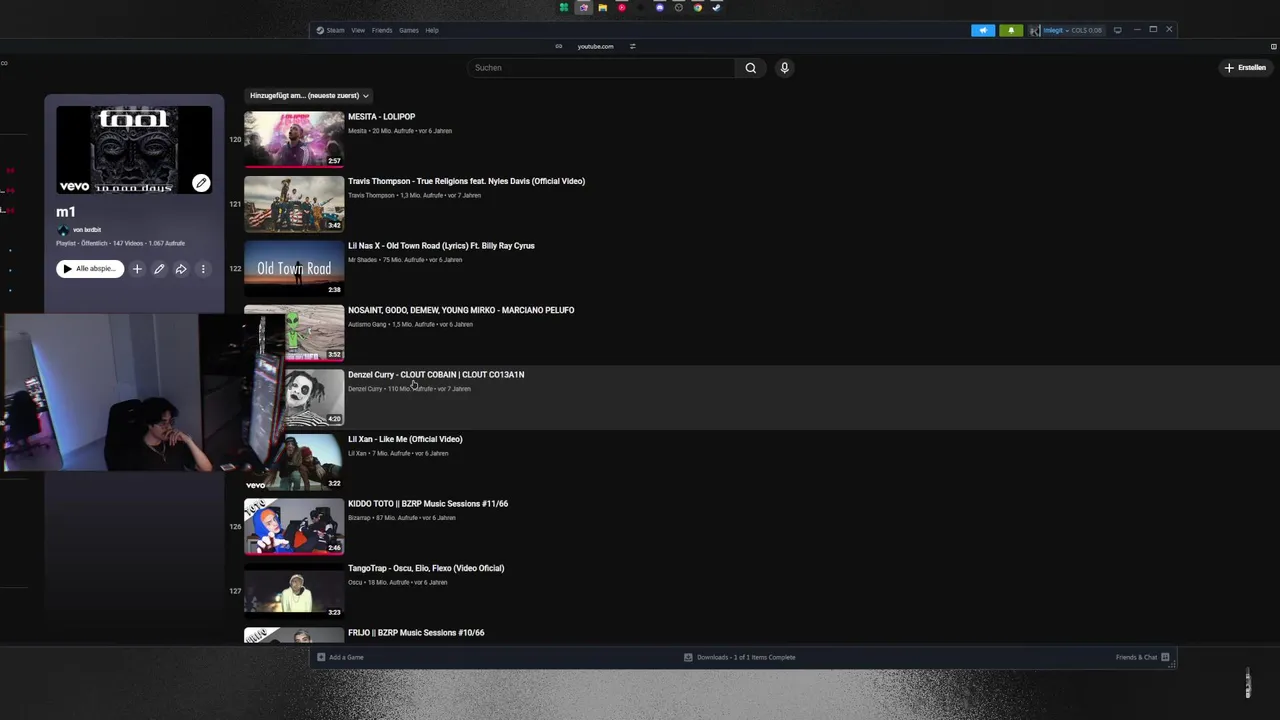Screen dimensions: 1280x720
Task: Click the blue megaphone announcements icon
Action: [983, 30]
